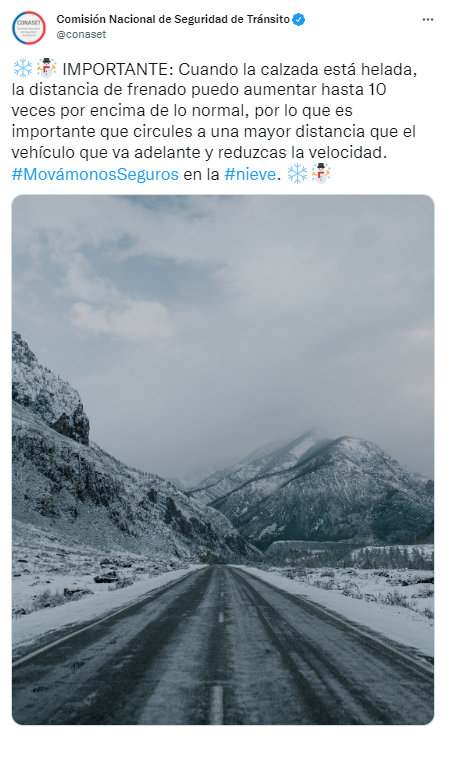Open the CONASET profile avatar
Screen dimensions: 451x768
pyautogui.click(x=29, y=28)
